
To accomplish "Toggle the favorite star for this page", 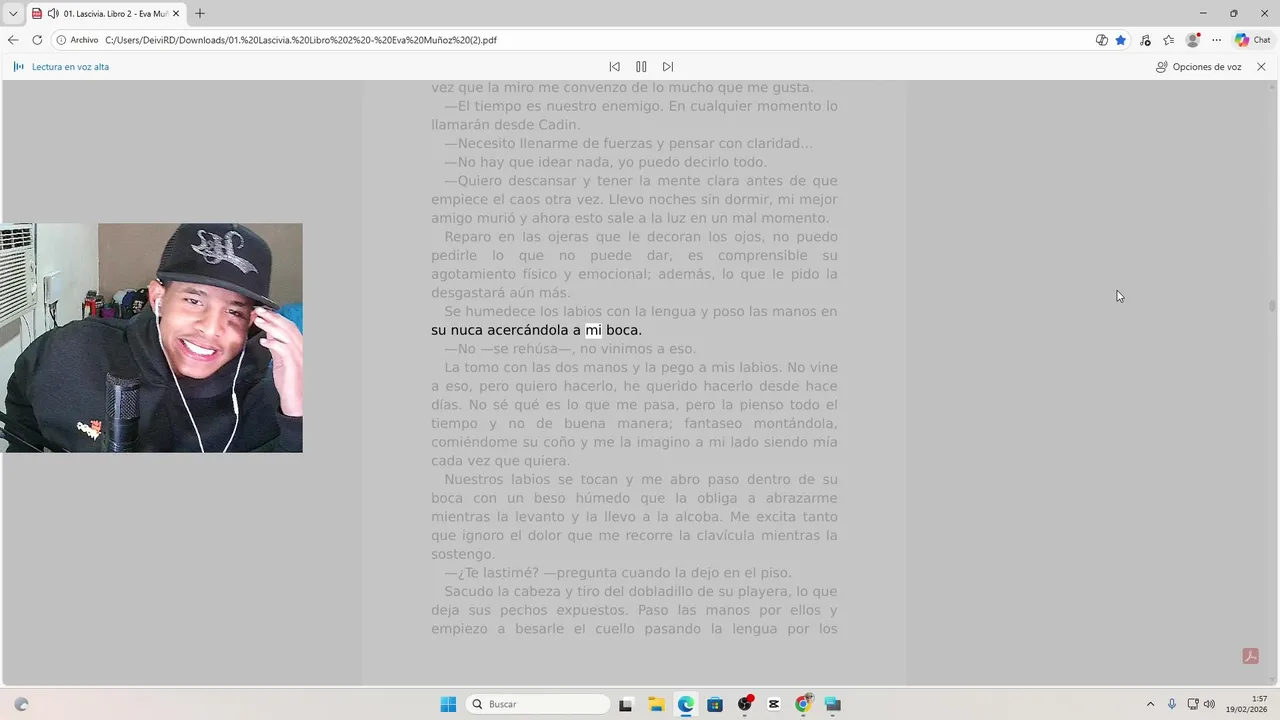I will [x=1121, y=40].
